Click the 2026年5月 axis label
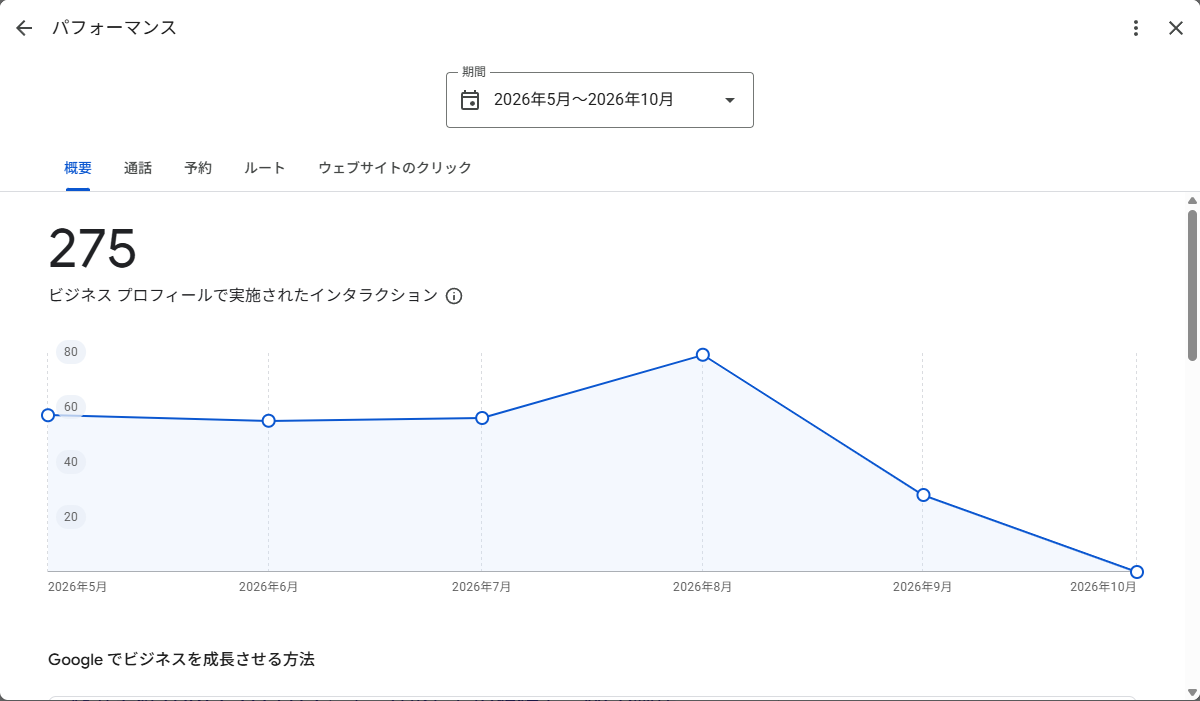The height and width of the screenshot is (701, 1200). coord(77,587)
